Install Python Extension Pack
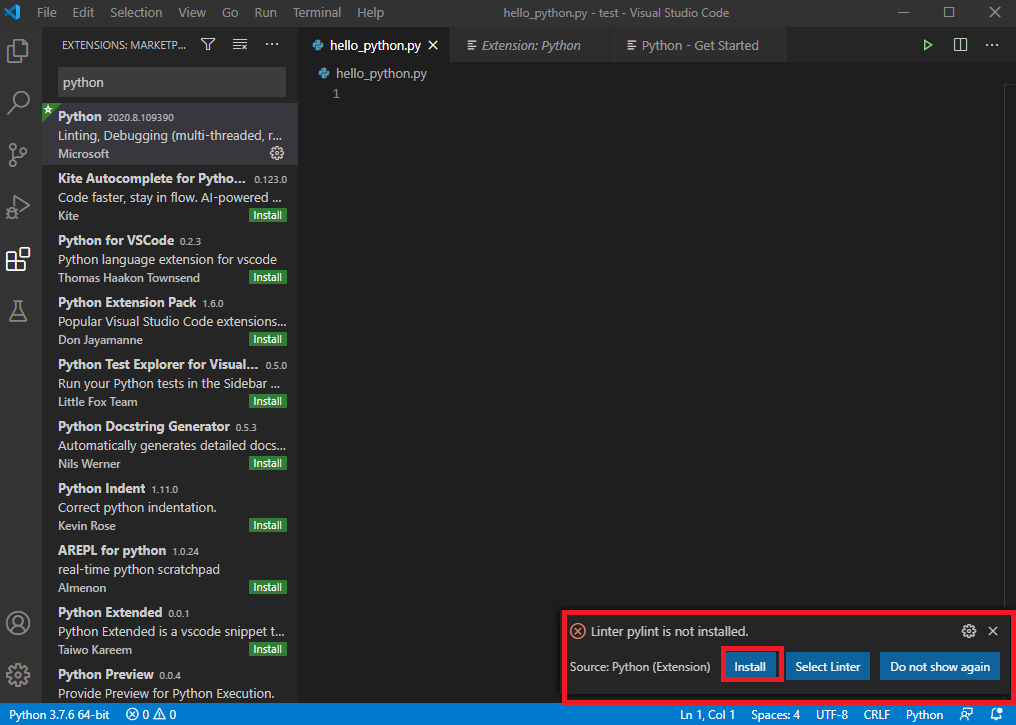 tap(268, 339)
